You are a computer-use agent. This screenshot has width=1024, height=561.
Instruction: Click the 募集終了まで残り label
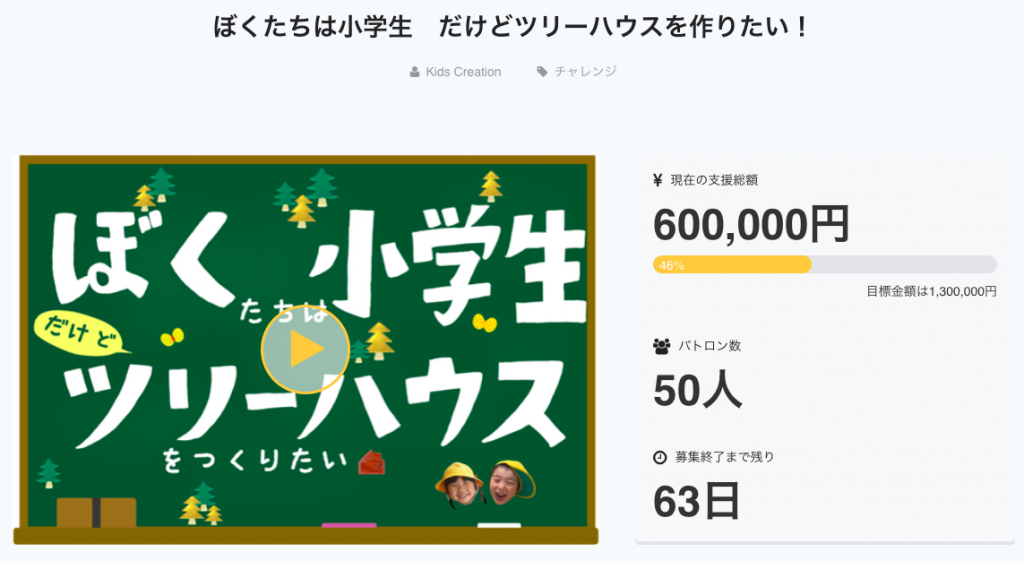coord(725,457)
